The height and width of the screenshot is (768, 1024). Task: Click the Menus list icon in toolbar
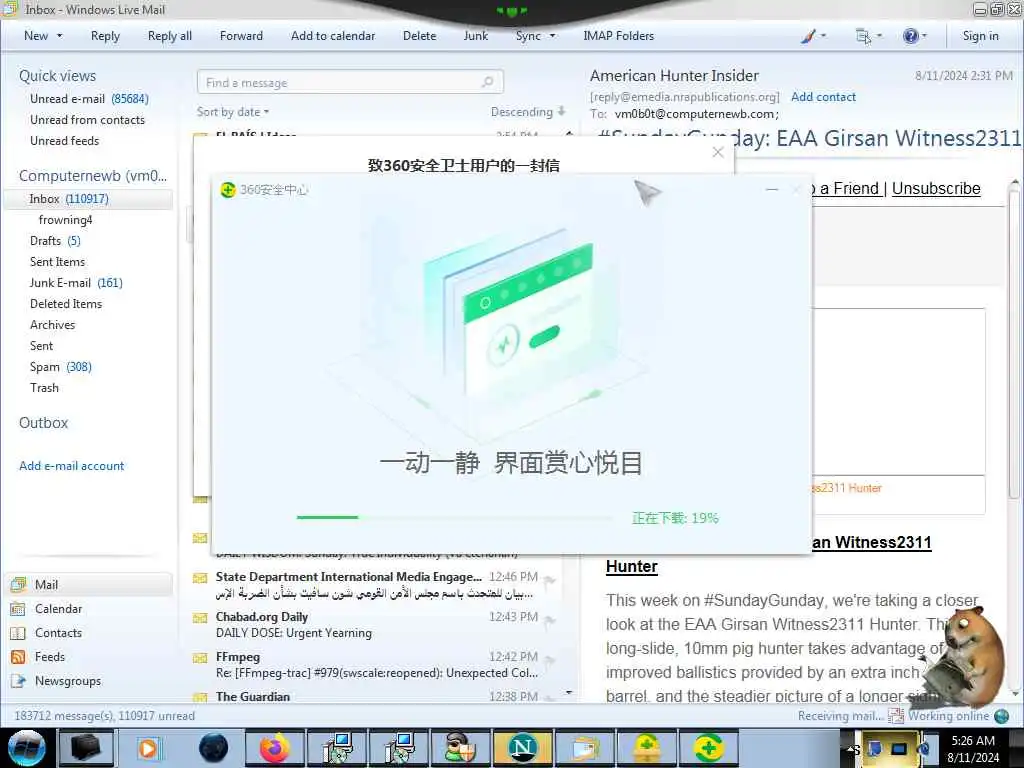pos(863,37)
